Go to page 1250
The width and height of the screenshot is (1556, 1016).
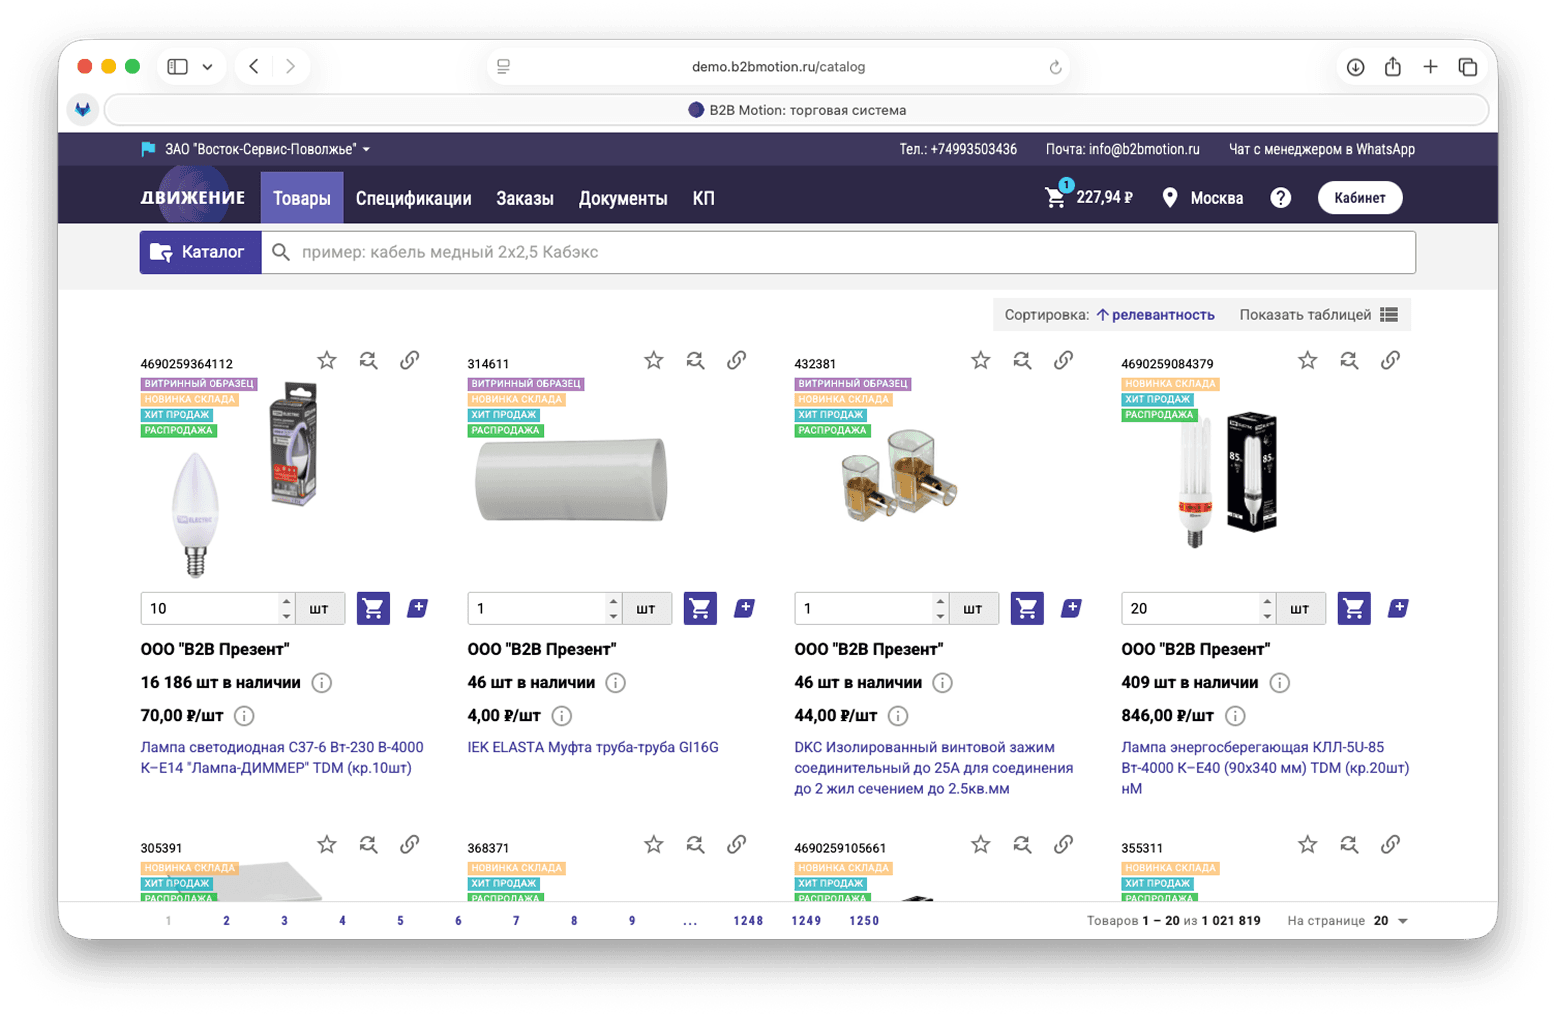864,921
